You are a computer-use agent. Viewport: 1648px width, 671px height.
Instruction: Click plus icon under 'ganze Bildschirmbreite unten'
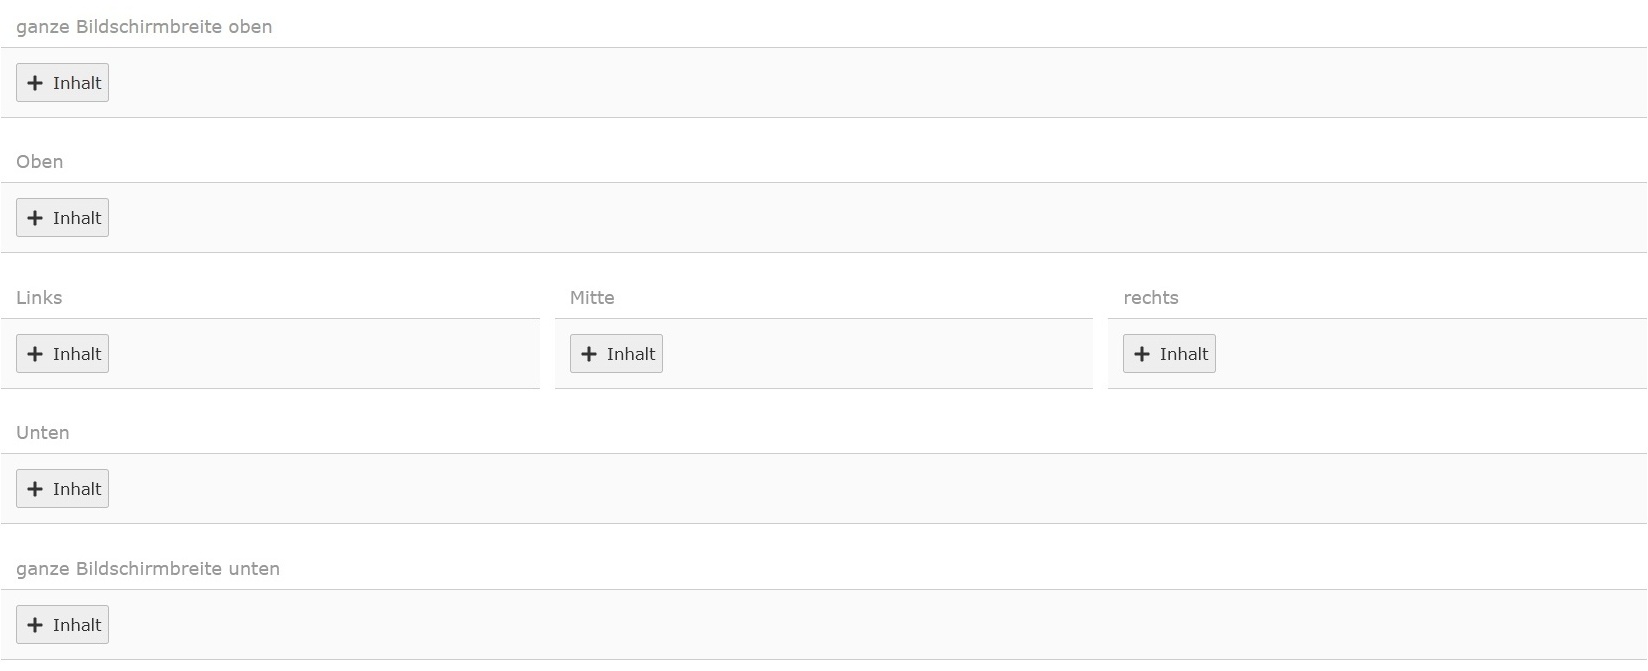click(x=35, y=625)
